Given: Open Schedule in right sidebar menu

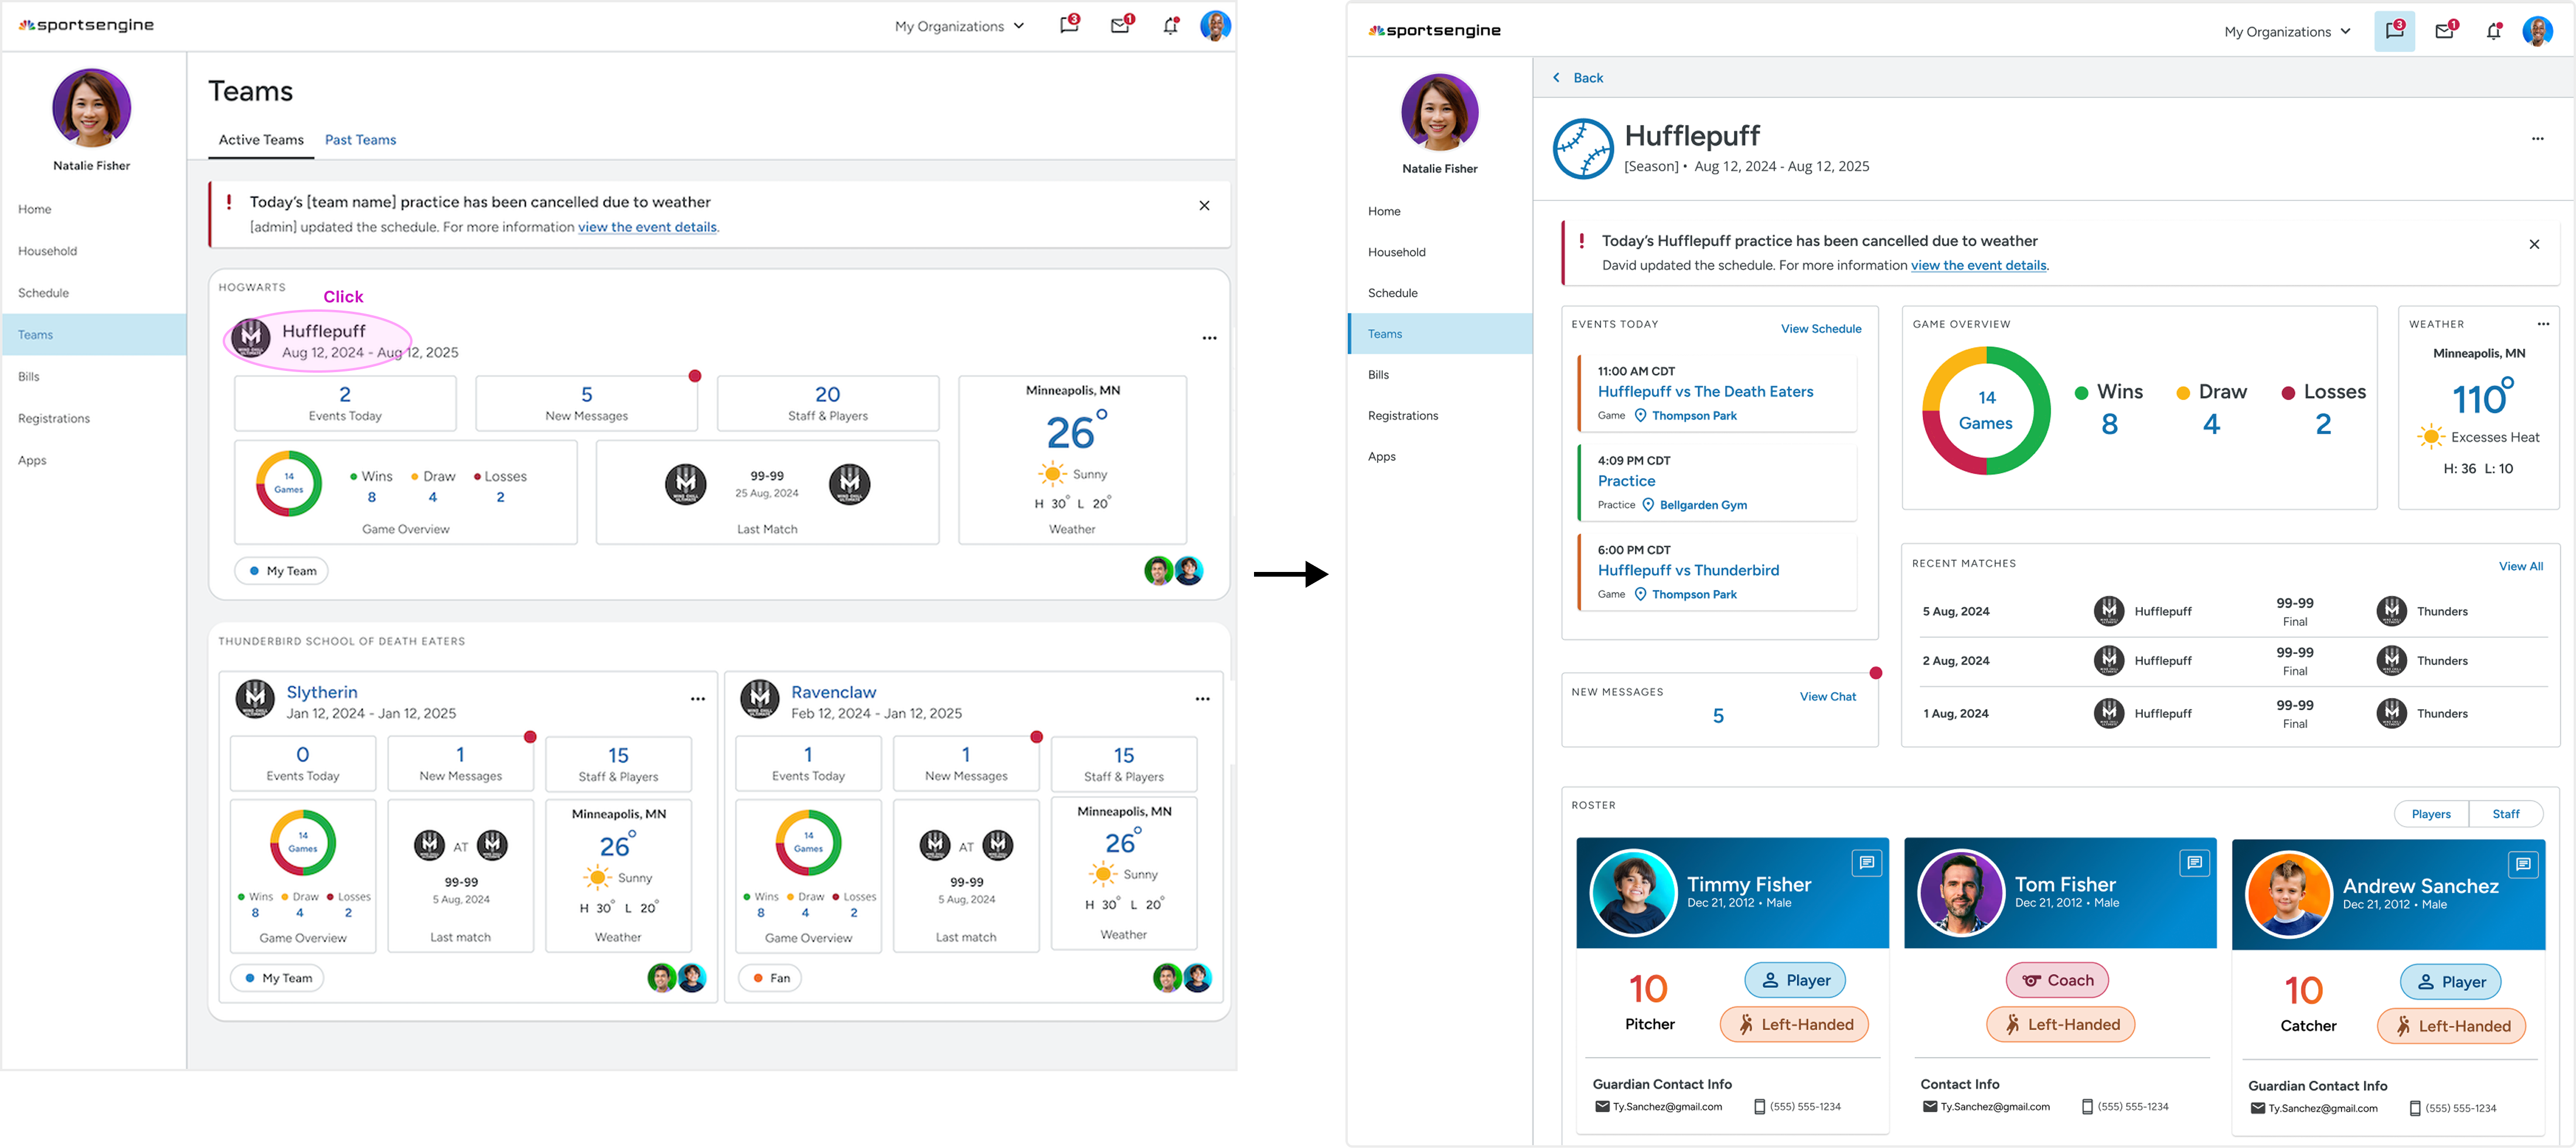Looking at the screenshot, I should pos(1392,293).
